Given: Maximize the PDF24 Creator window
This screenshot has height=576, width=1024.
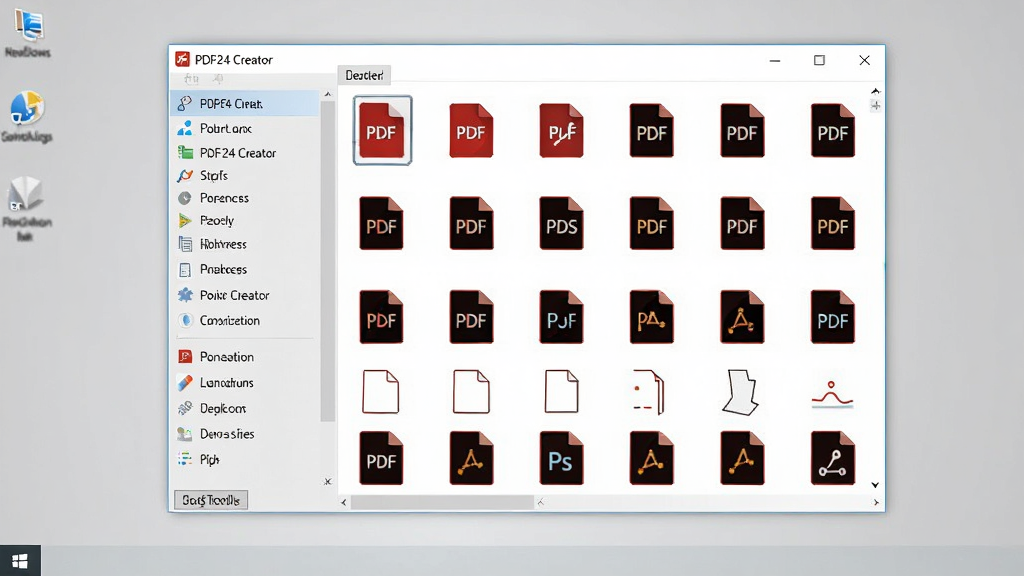Looking at the screenshot, I should point(819,60).
